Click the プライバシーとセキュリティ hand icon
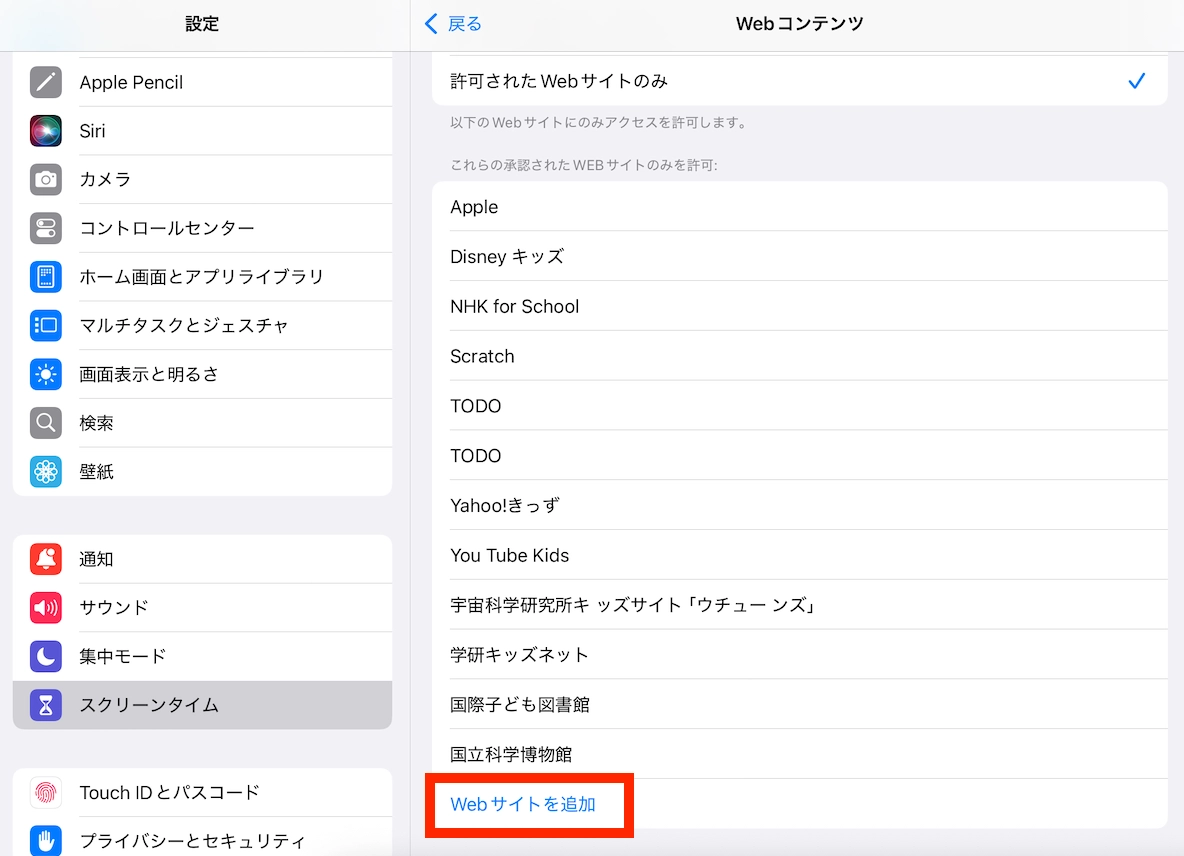The height and width of the screenshot is (856, 1184). tap(46, 841)
